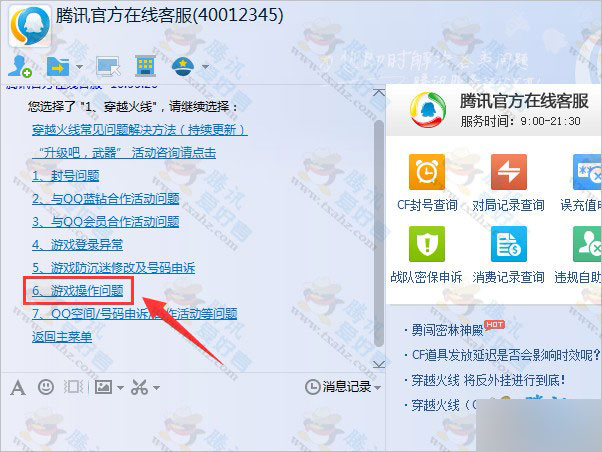Click the yellow building app icon
This screenshot has height=452, width=602.
pyautogui.click(x=146, y=66)
